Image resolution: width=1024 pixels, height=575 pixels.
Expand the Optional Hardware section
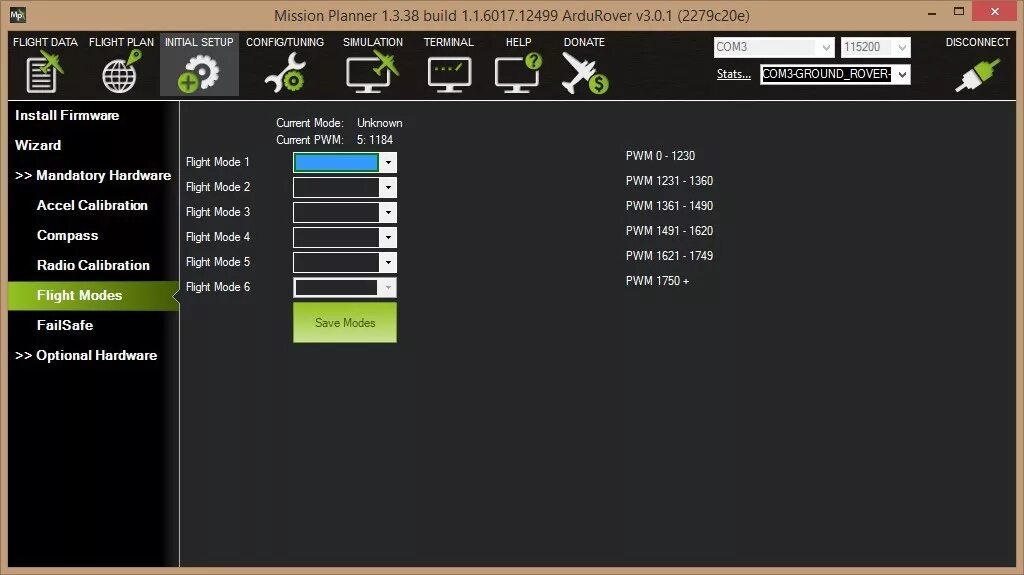(86, 355)
